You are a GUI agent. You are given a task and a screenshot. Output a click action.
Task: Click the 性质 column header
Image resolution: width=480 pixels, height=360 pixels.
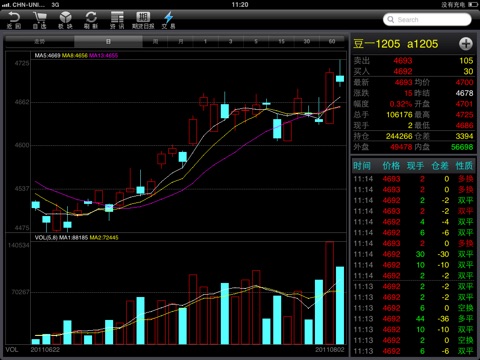point(464,166)
